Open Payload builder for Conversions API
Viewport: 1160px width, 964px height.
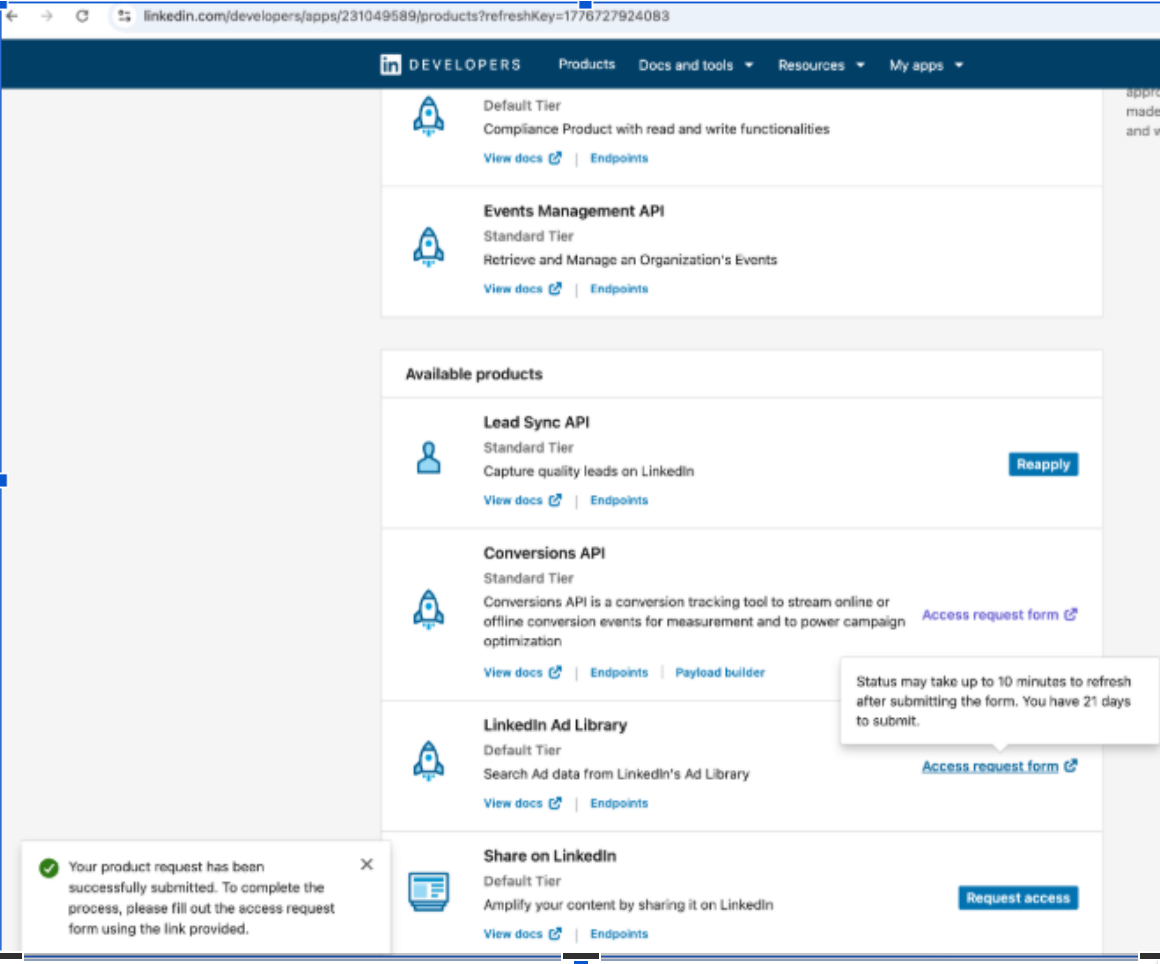(x=720, y=673)
